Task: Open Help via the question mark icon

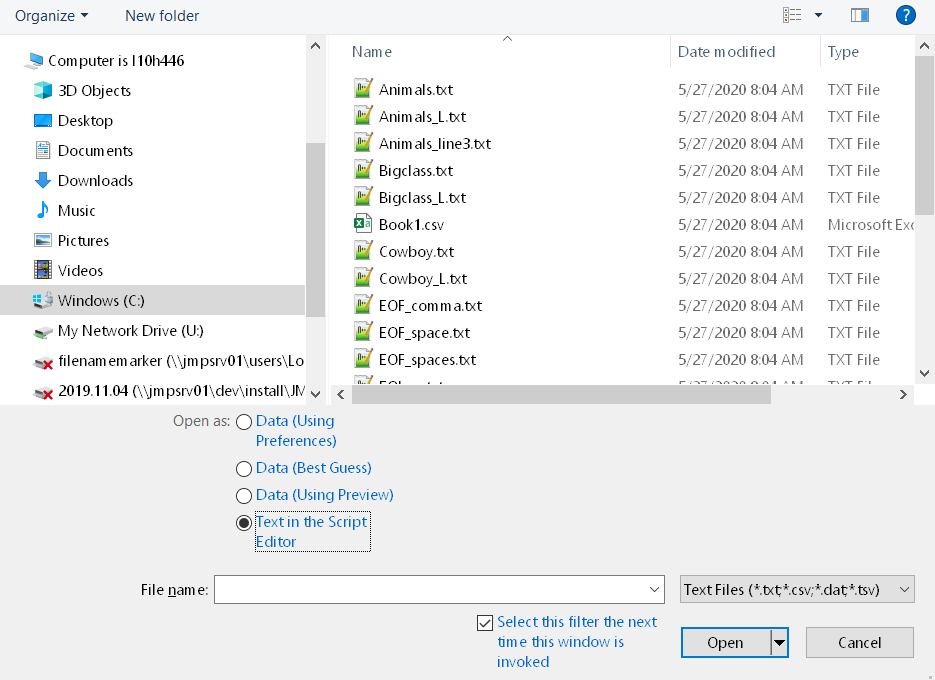Action: [905, 15]
